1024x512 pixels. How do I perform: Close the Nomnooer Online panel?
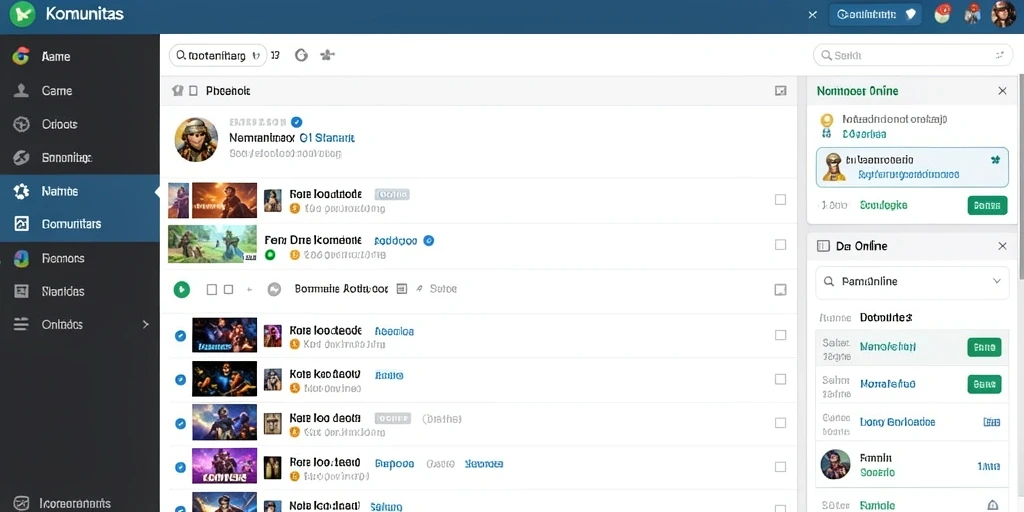(1002, 91)
